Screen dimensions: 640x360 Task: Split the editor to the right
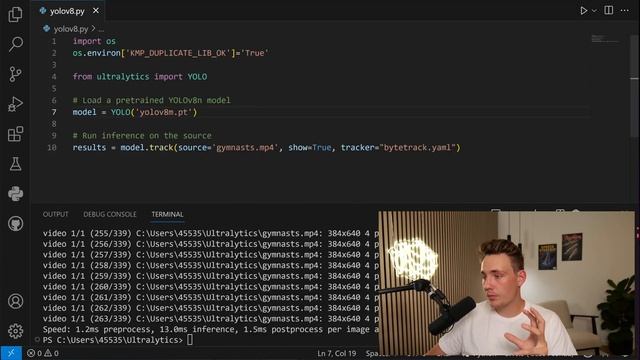coord(609,10)
